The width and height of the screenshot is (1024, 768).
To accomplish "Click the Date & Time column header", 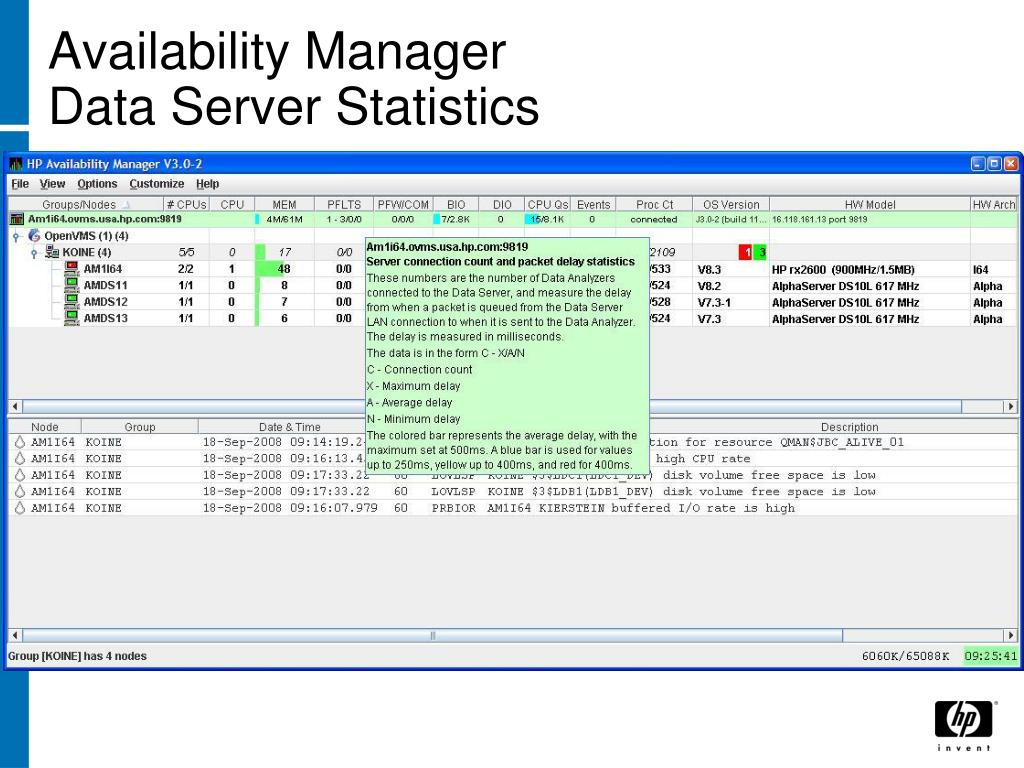I will tap(289, 427).
